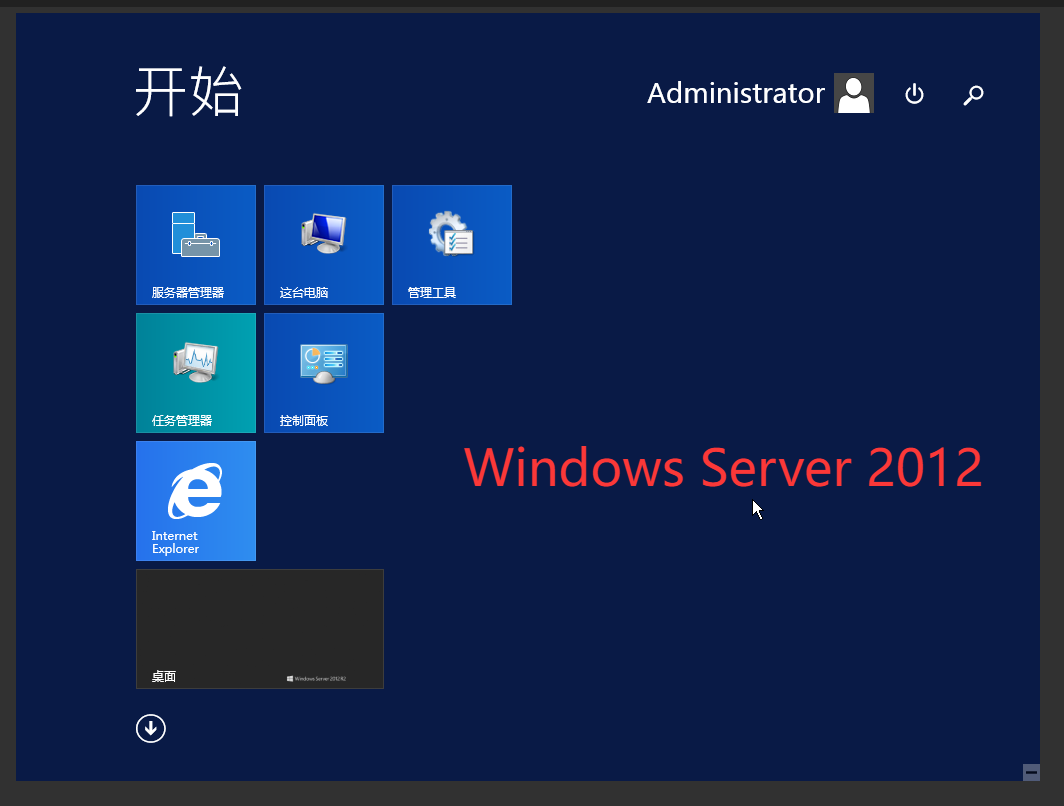Switch to the 桌面 desktop tile
This screenshot has height=806, width=1064.
[x=260, y=629]
